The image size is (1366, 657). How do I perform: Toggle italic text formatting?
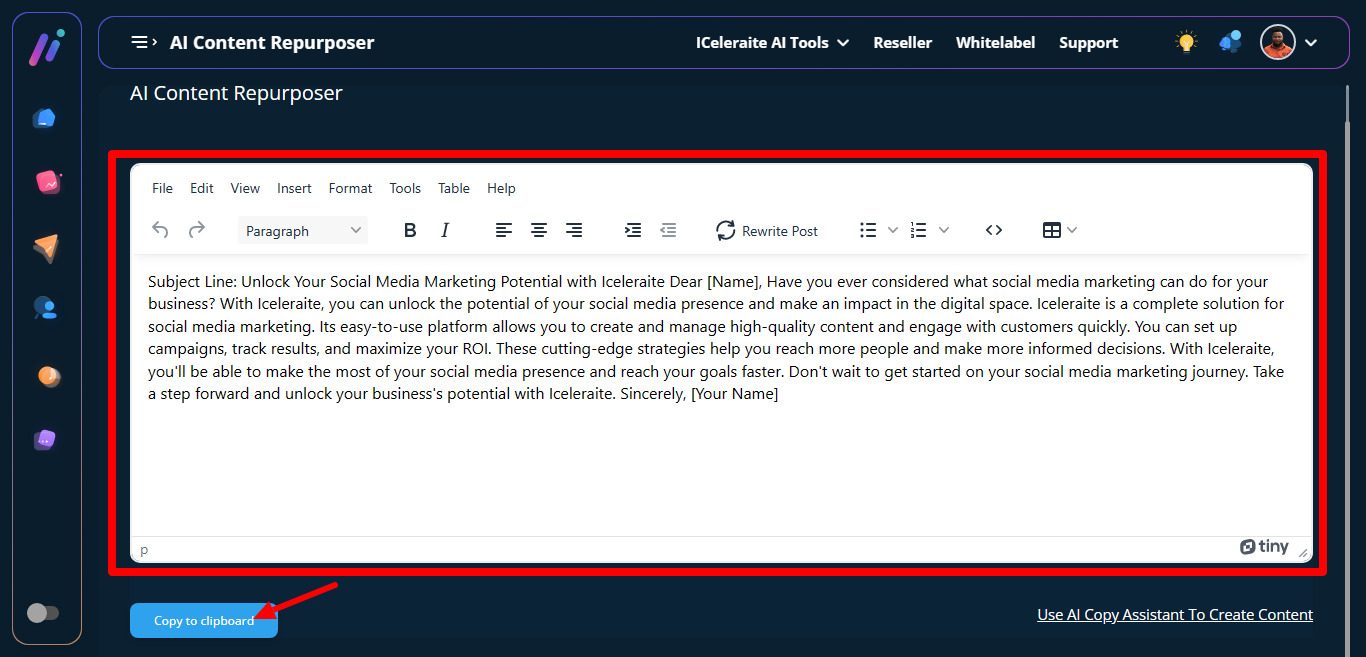pos(445,231)
